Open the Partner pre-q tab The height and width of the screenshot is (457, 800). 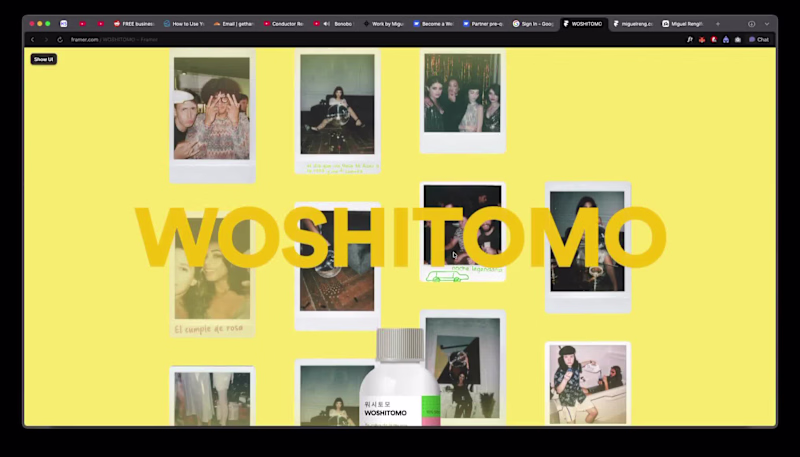[x=483, y=23]
